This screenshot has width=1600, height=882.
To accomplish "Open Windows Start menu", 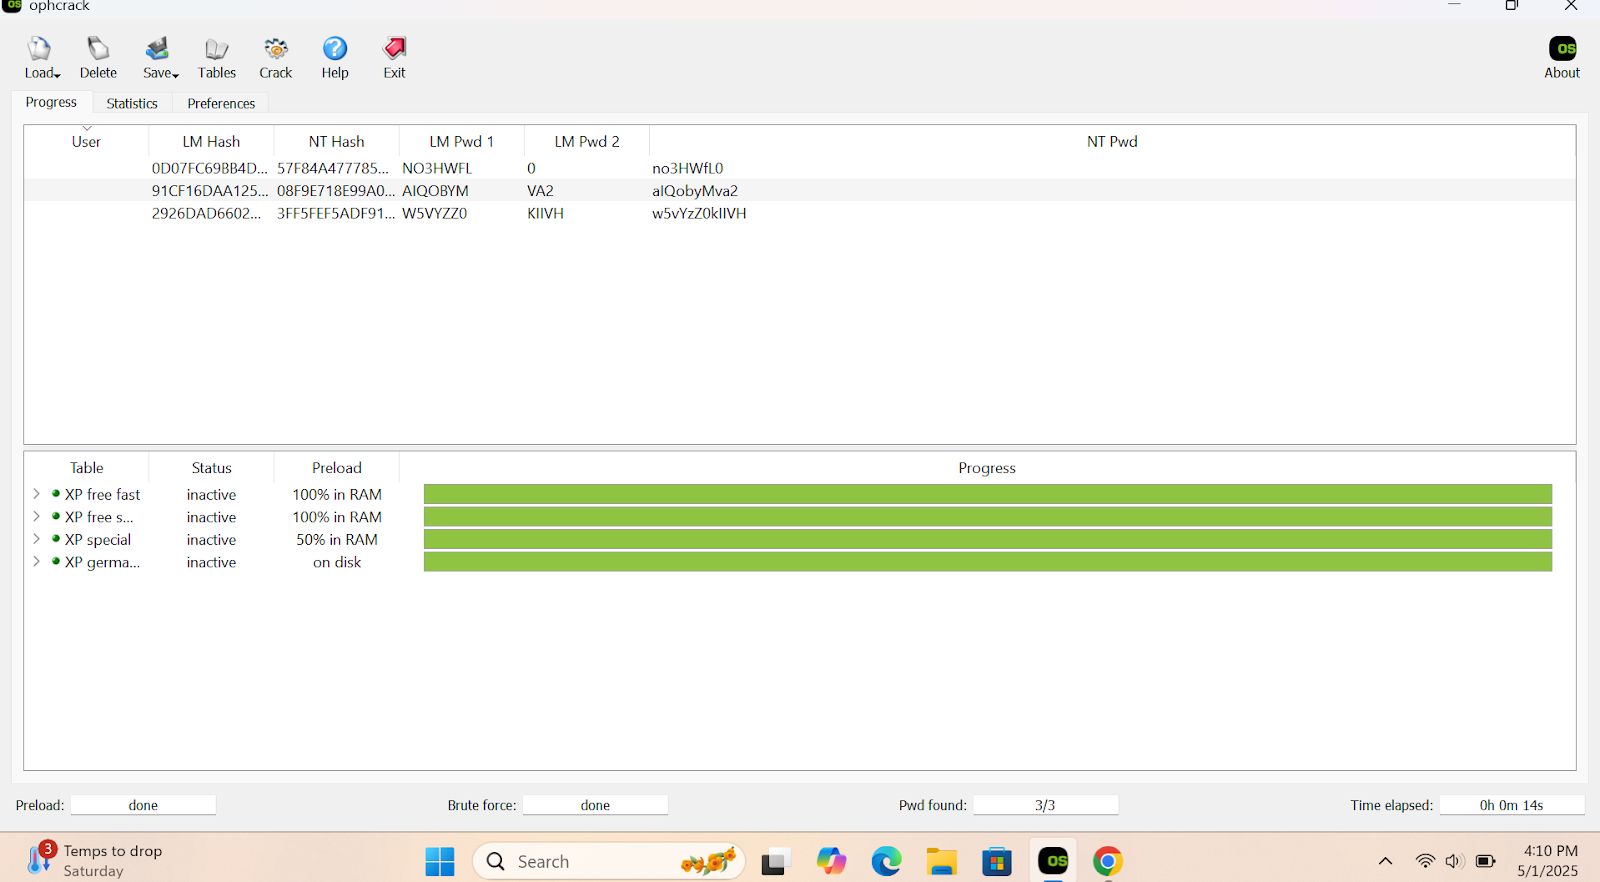I will click(x=440, y=861).
